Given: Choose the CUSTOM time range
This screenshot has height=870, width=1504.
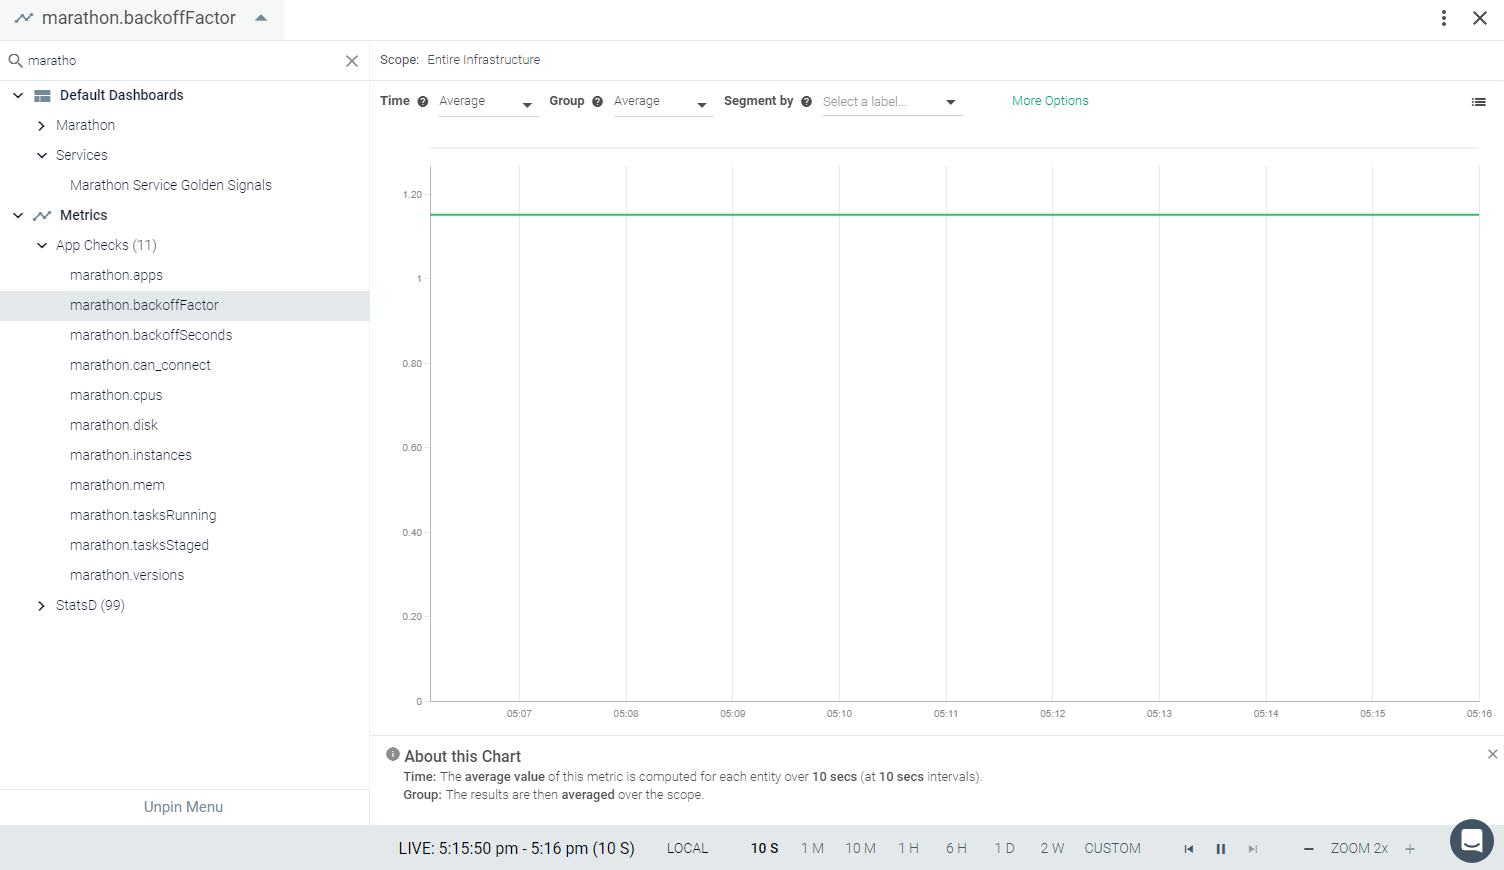Looking at the screenshot, I should tap(1112, 848).
